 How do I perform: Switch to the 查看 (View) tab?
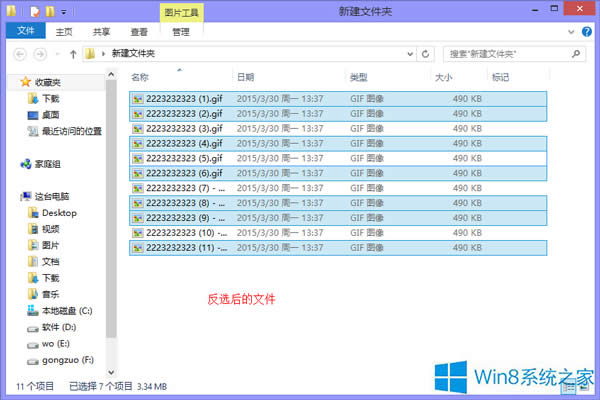click(x=138, y=31)
